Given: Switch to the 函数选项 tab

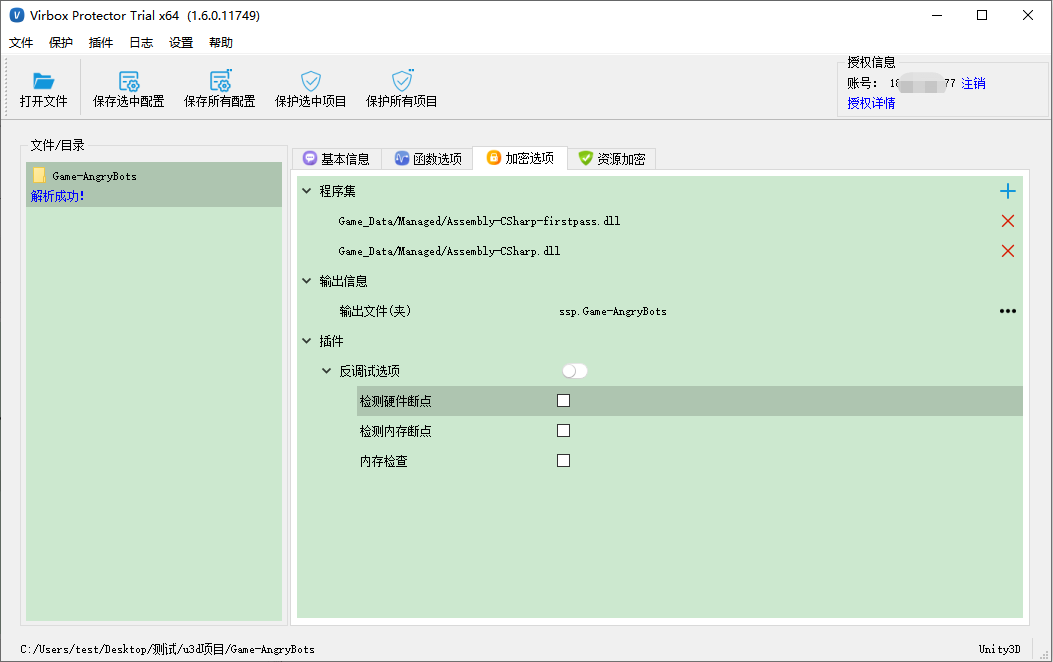Looking at the screenshot, I should (428, 158).
